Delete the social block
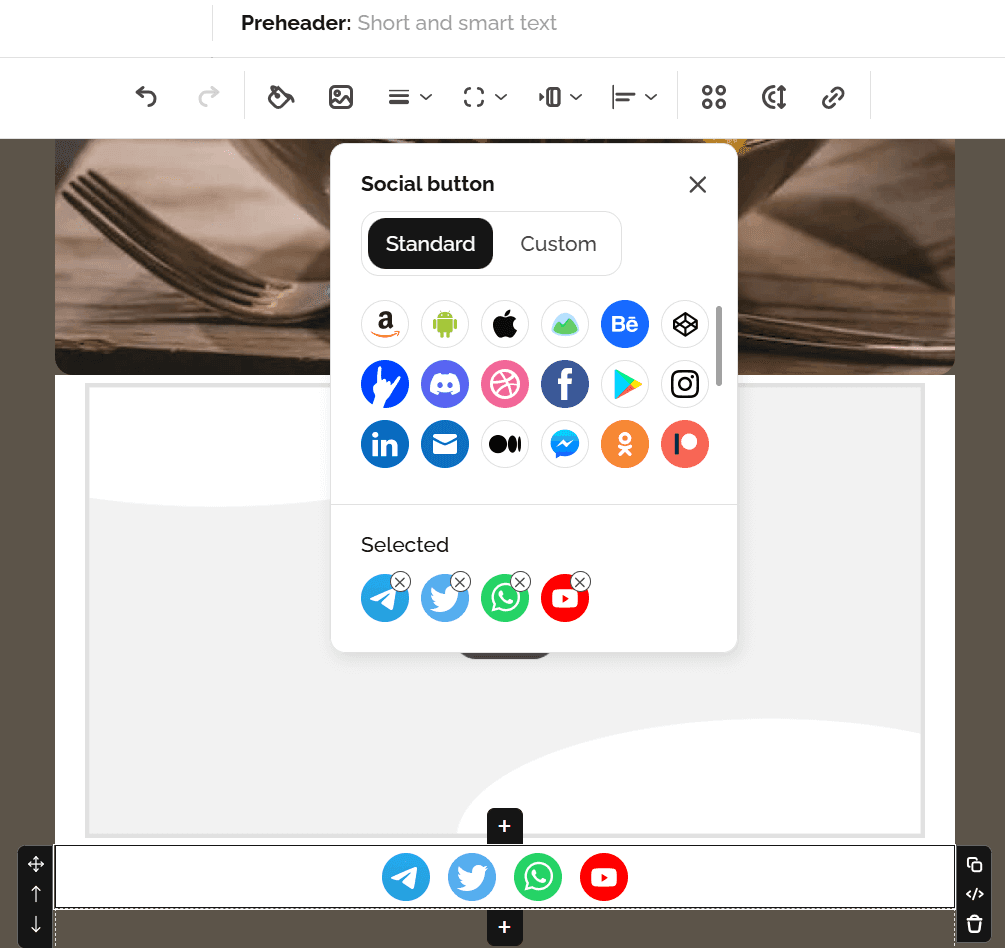 coord(974,924)
